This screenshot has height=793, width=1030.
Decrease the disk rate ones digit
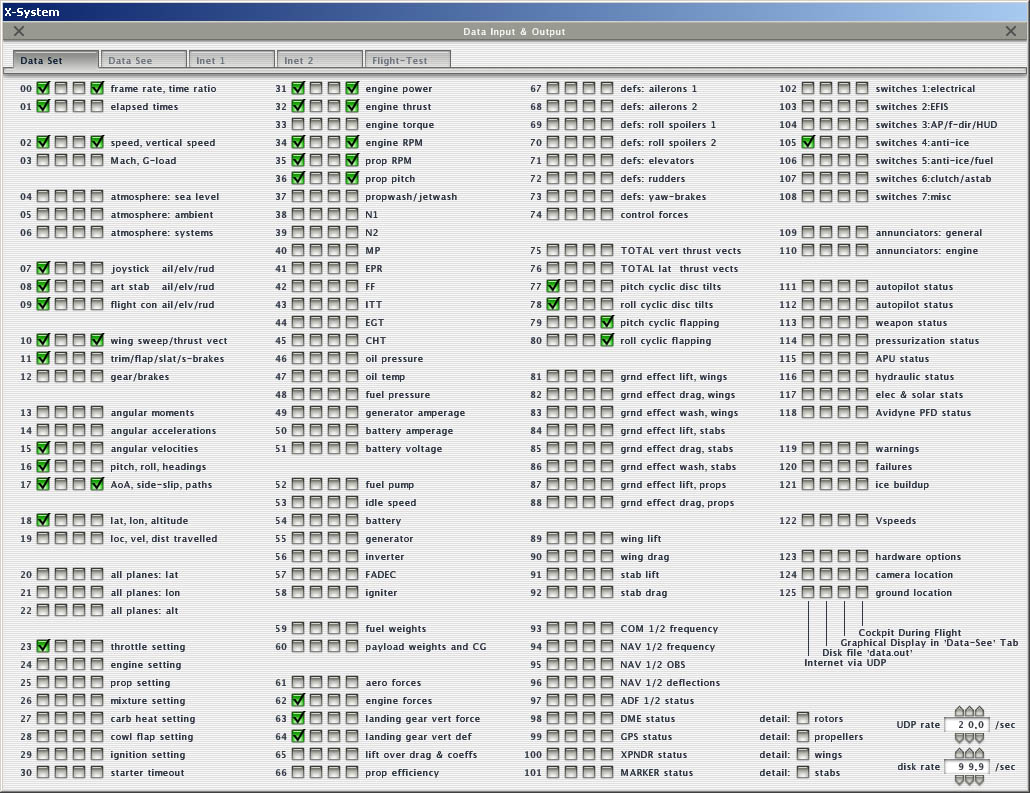[970, 780]
